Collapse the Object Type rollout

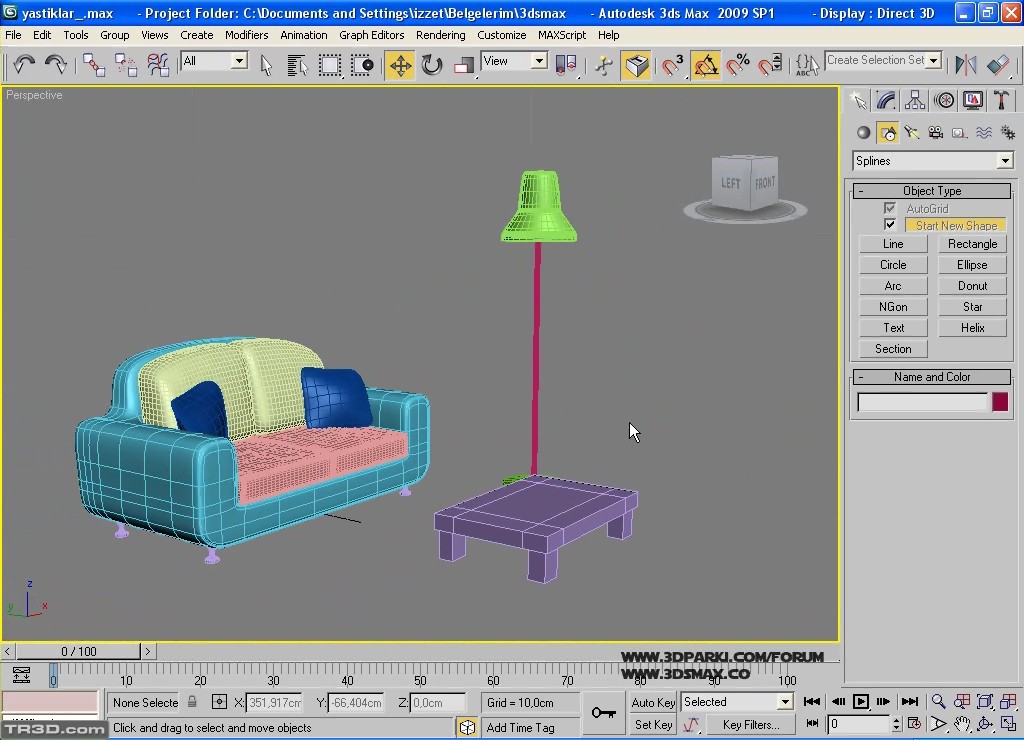[x=931, y=191]
